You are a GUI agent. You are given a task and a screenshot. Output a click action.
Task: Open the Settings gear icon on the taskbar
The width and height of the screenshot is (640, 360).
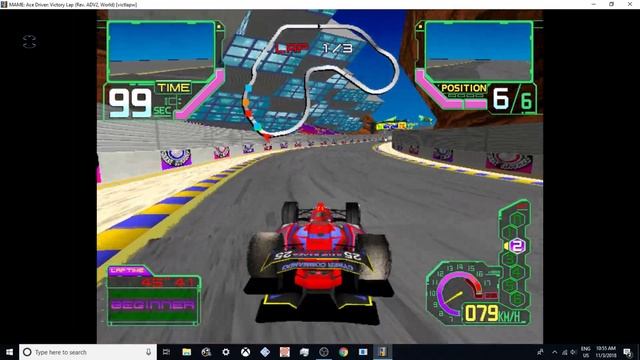226,352
